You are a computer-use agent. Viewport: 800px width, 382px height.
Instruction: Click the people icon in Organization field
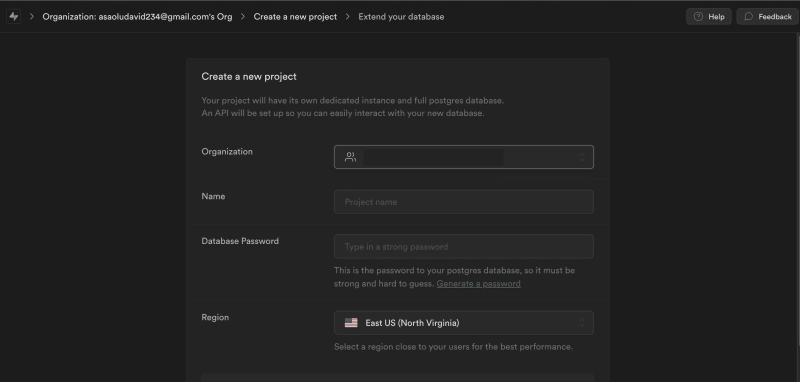coord(350,157)
